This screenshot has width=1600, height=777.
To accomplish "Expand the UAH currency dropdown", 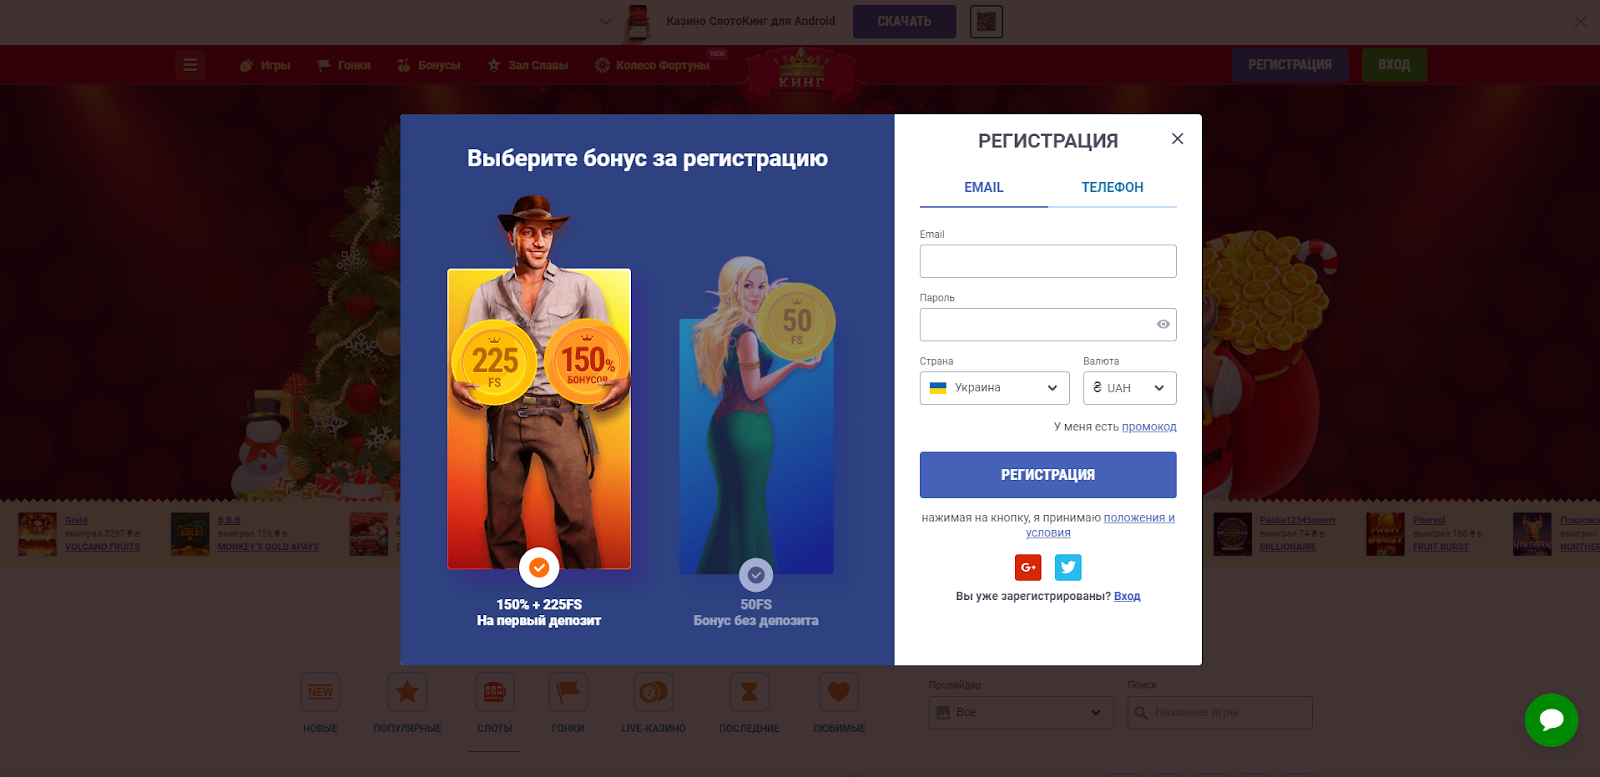I will [x=1129, y=388].
